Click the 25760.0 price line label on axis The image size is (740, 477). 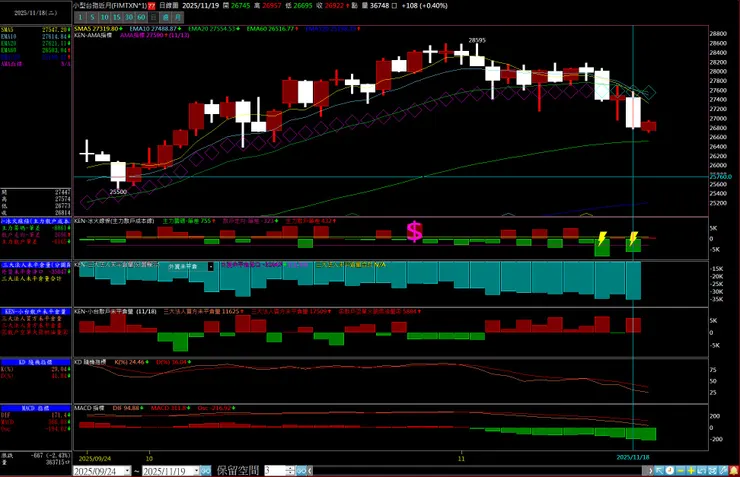pyautogui.click(x=721, y=177)
